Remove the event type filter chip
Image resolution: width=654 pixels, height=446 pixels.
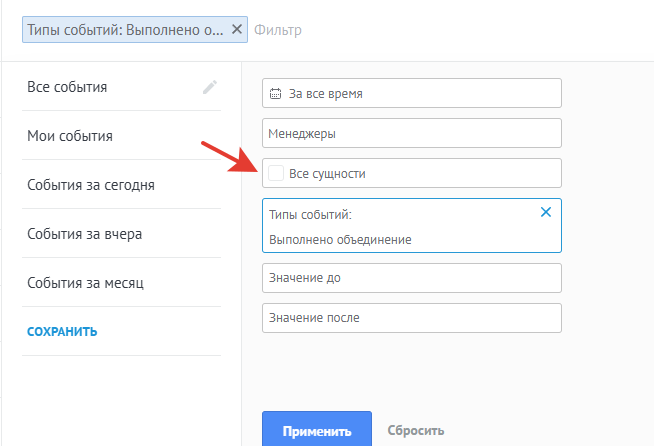(236, 30)
